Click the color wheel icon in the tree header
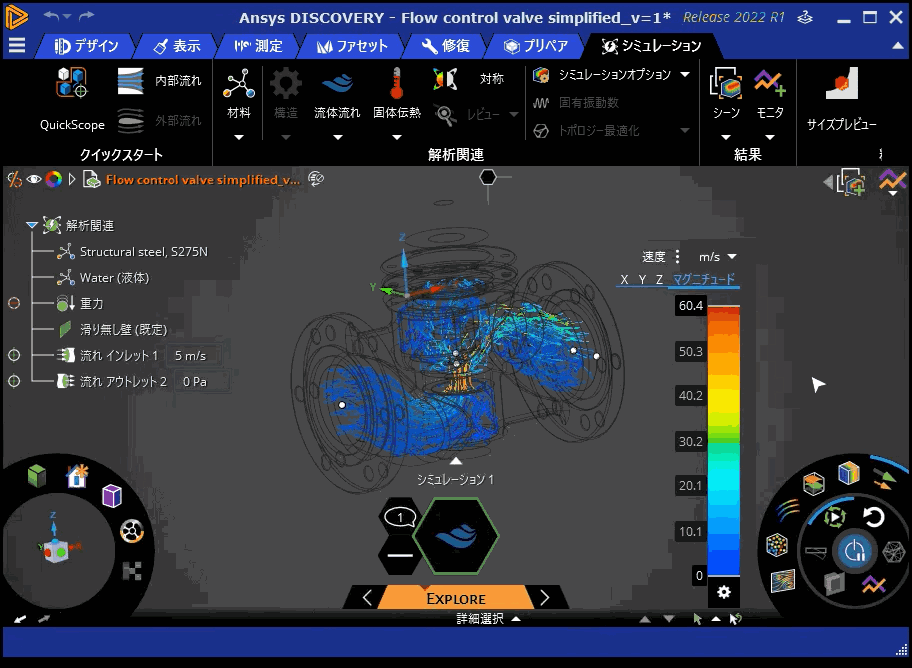 click(54, 179)
